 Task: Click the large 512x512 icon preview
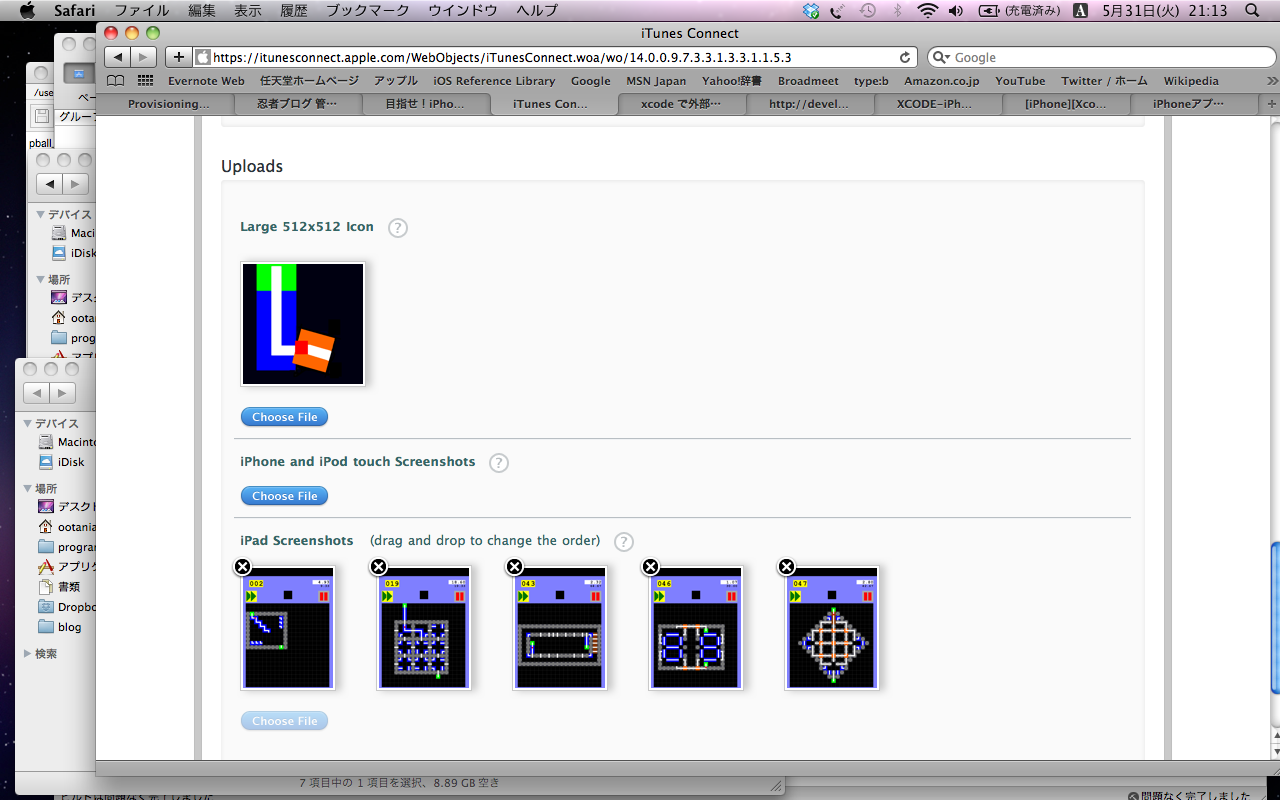pyautogui.click(x=303, y=324)
